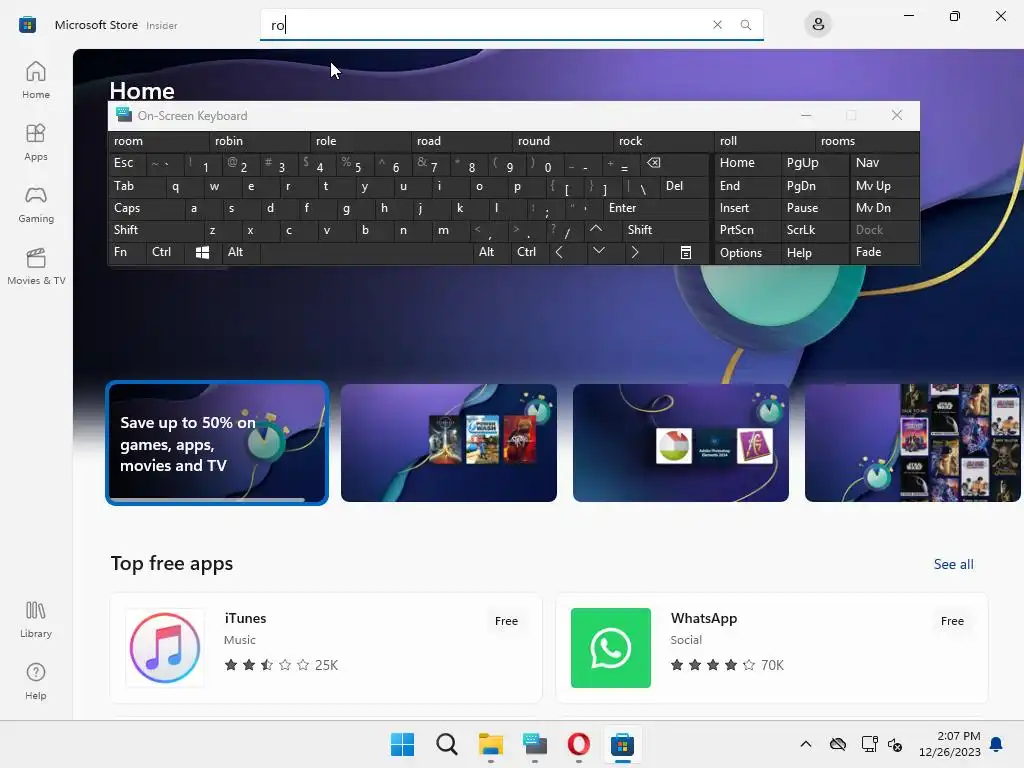The image size is (1024, 768).
Task: Show hidden icons chevron in system tray
Action: pyautogui.click(x=806, y=744)
